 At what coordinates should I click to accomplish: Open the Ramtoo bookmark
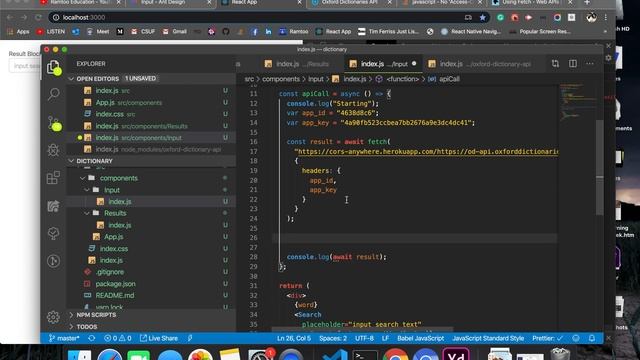point(294,31)
